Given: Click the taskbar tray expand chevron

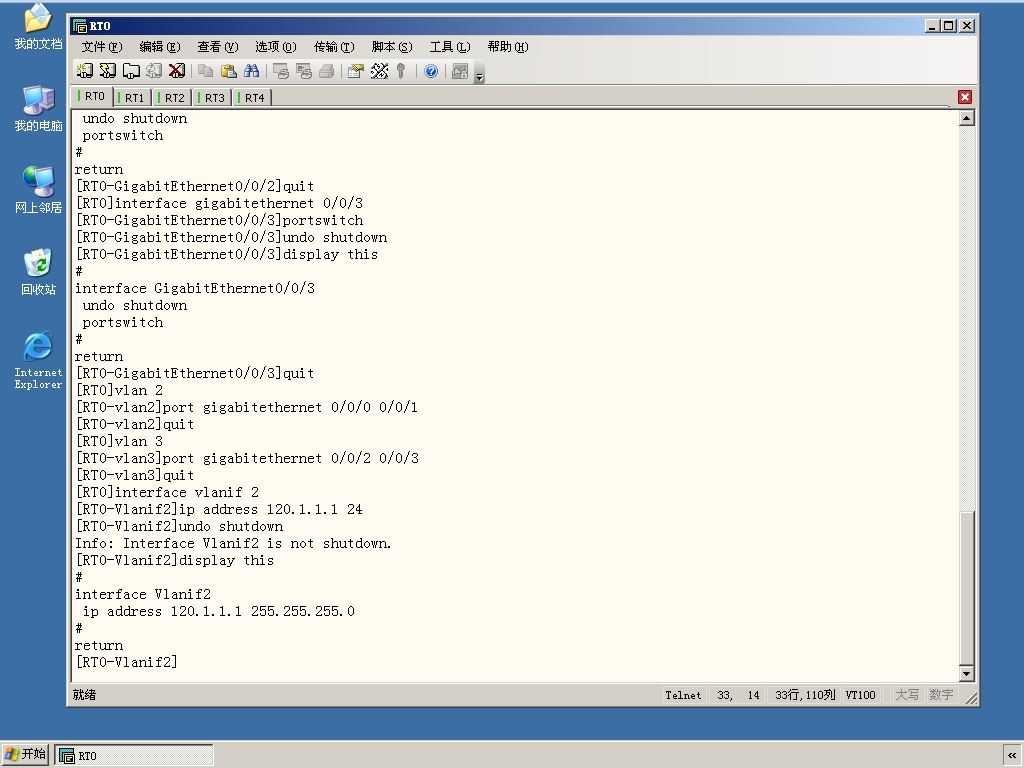Looking at the screenshot, I should [1012, 755].
